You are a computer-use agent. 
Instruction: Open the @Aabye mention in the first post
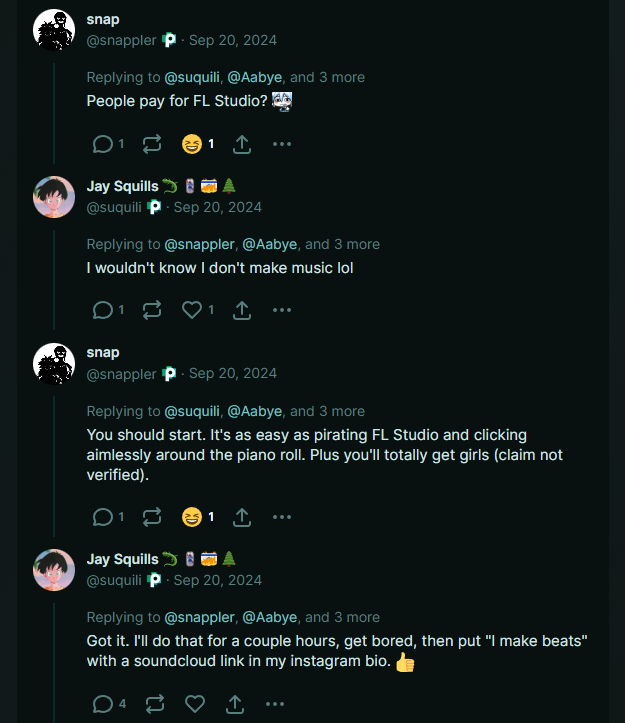coord(255,77)
